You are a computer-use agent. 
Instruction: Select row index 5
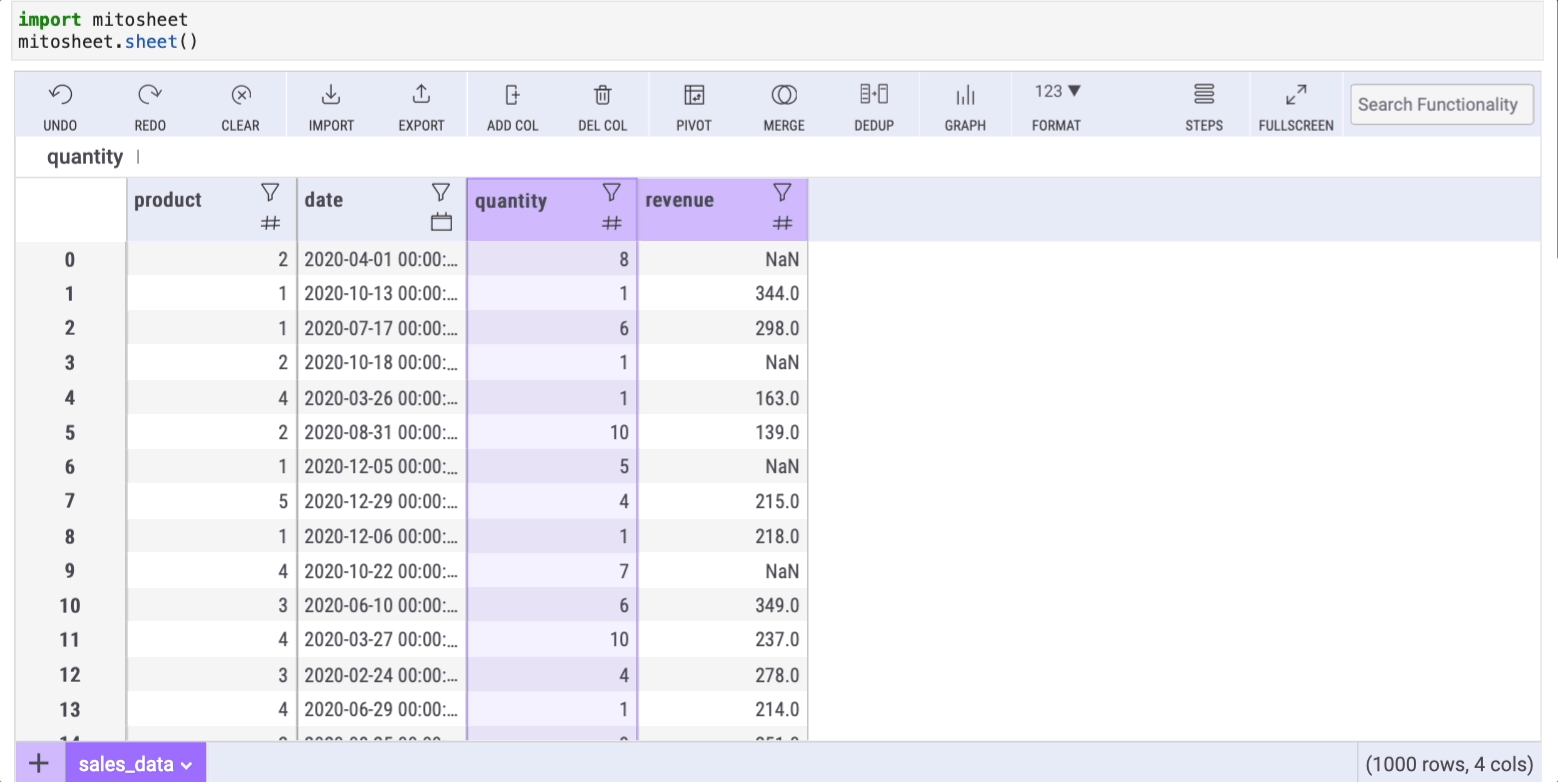70,433
